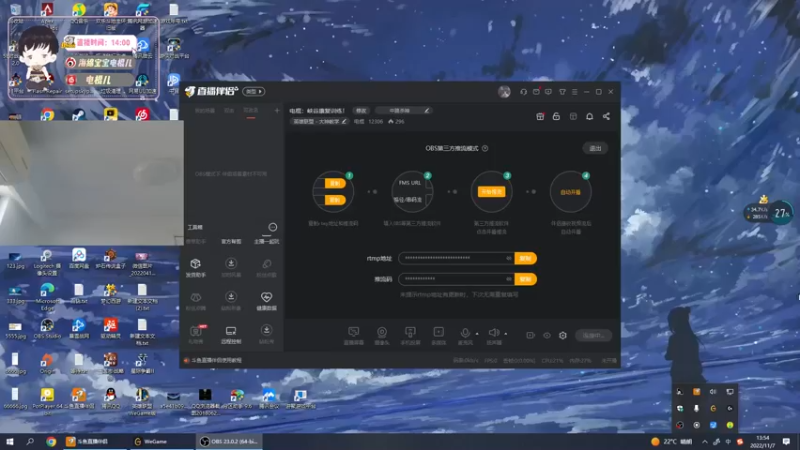Click the notification bell icon
This screenshot has height=450, width=800.
[589, 116]
